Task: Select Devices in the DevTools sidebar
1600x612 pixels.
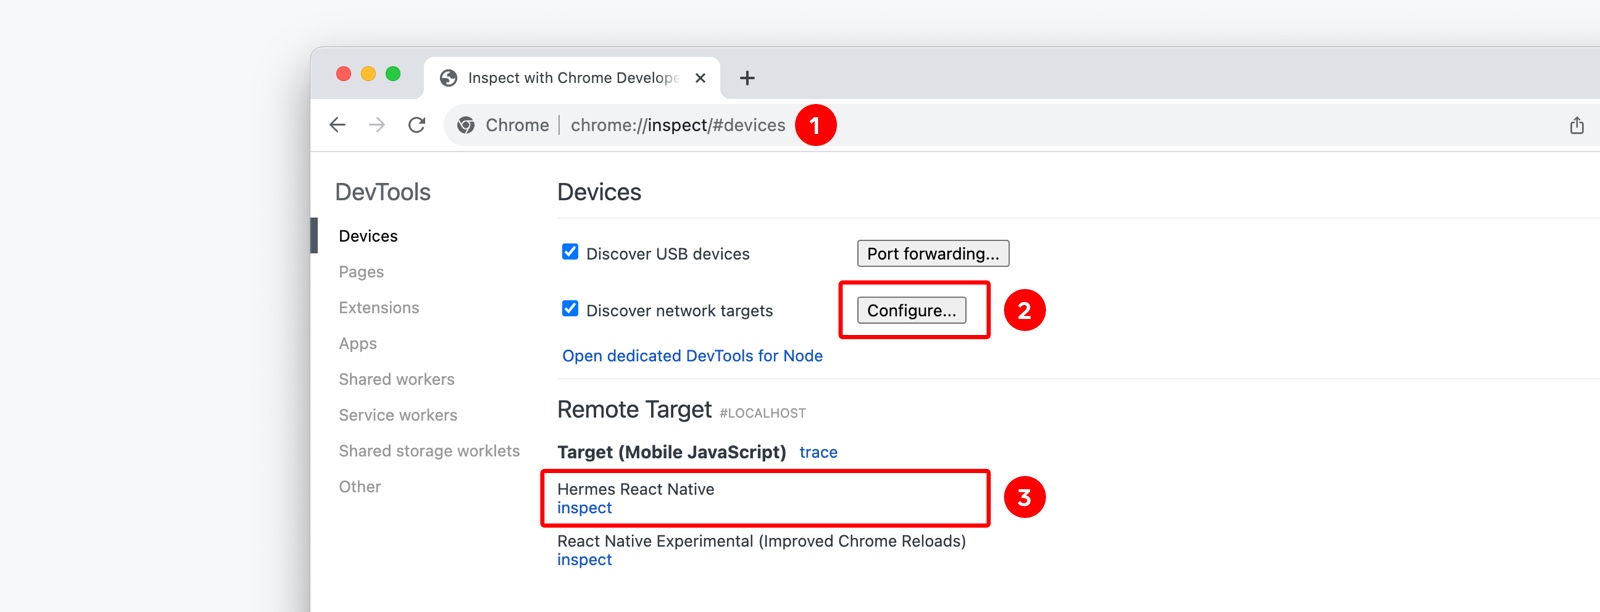Action: coord(368,236)
